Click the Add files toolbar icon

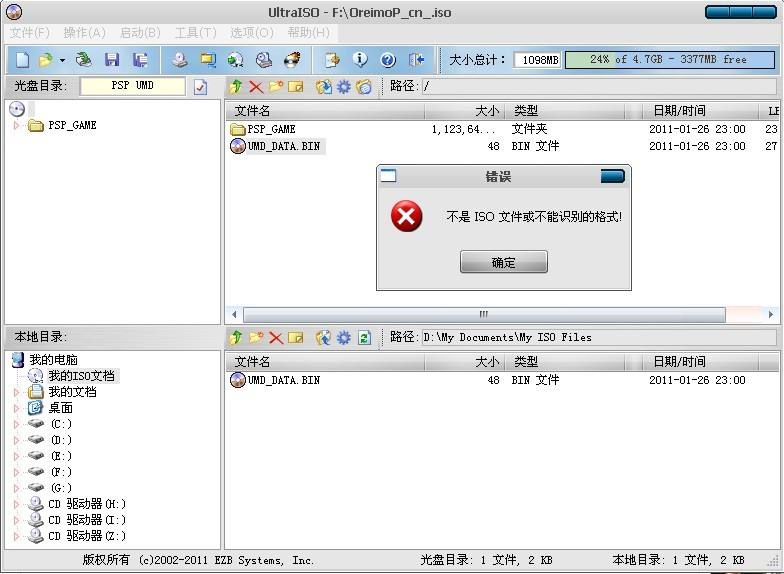(332, 60)
